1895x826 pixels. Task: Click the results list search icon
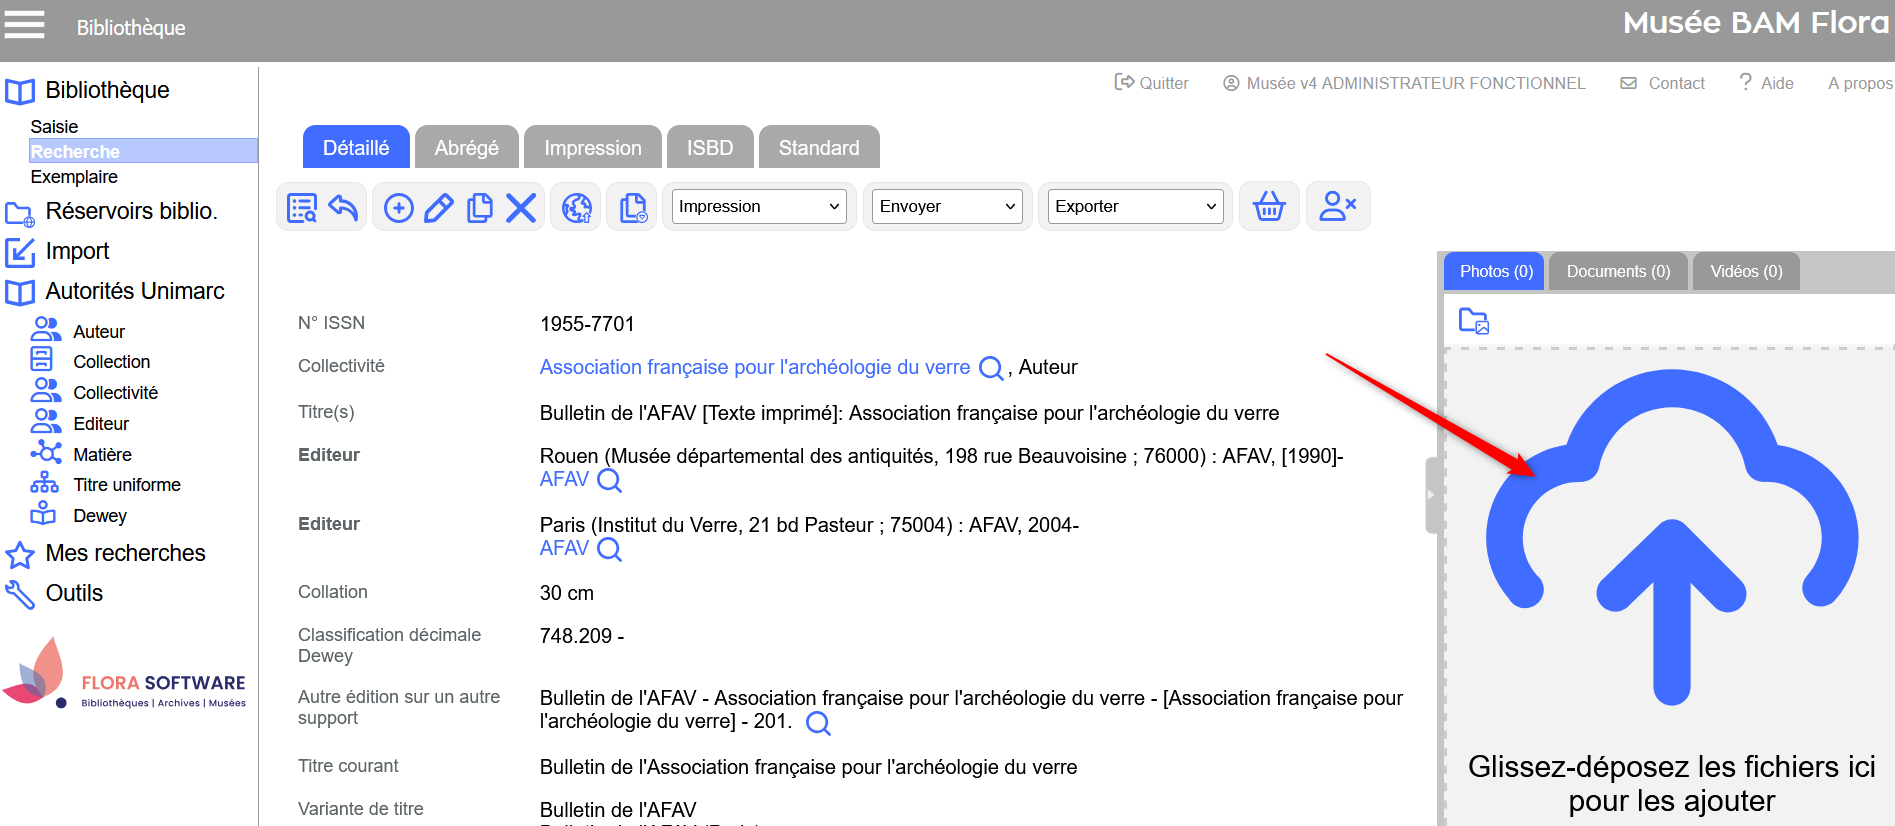coord(301,207)
